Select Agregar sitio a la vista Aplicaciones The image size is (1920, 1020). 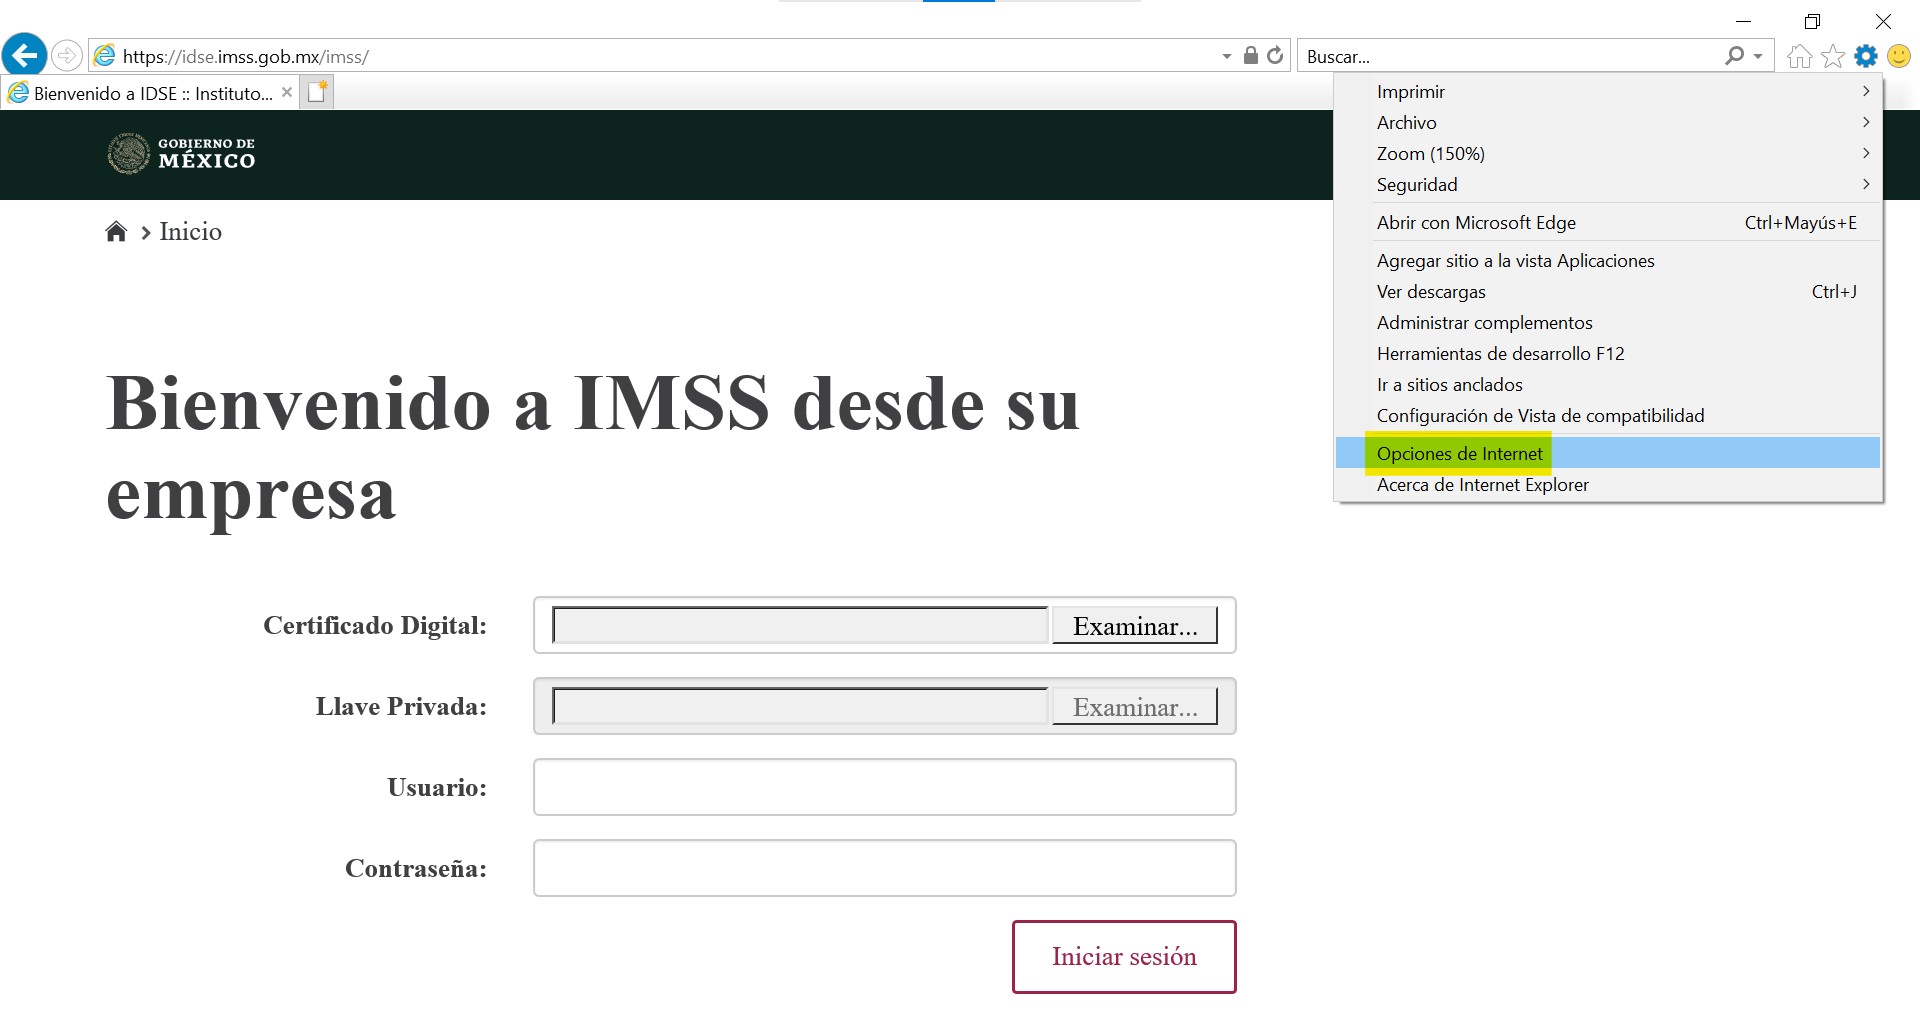pos(1608,260)
